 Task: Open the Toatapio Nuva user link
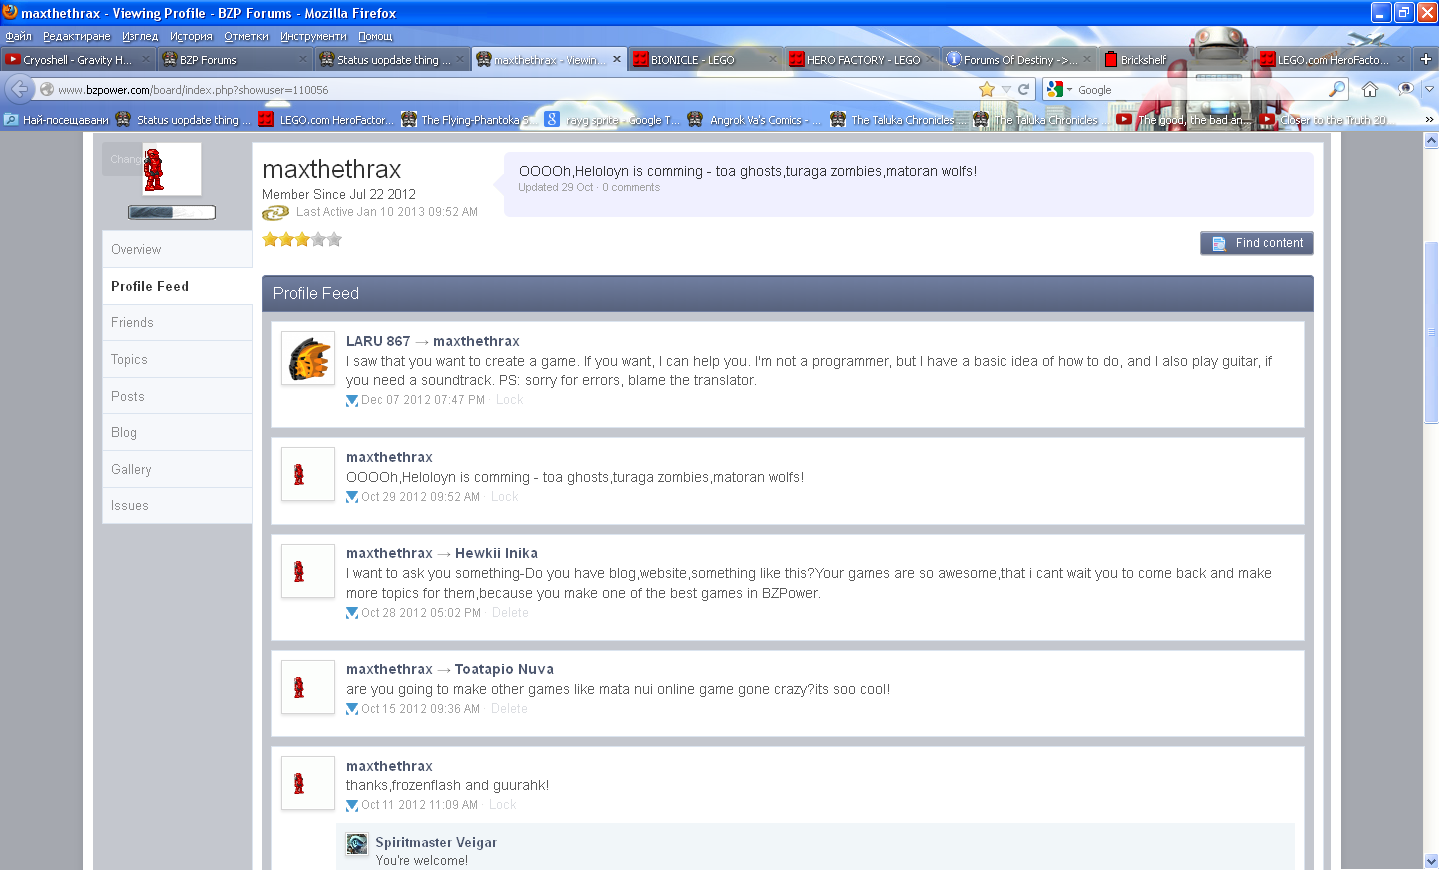pos(504,669)
